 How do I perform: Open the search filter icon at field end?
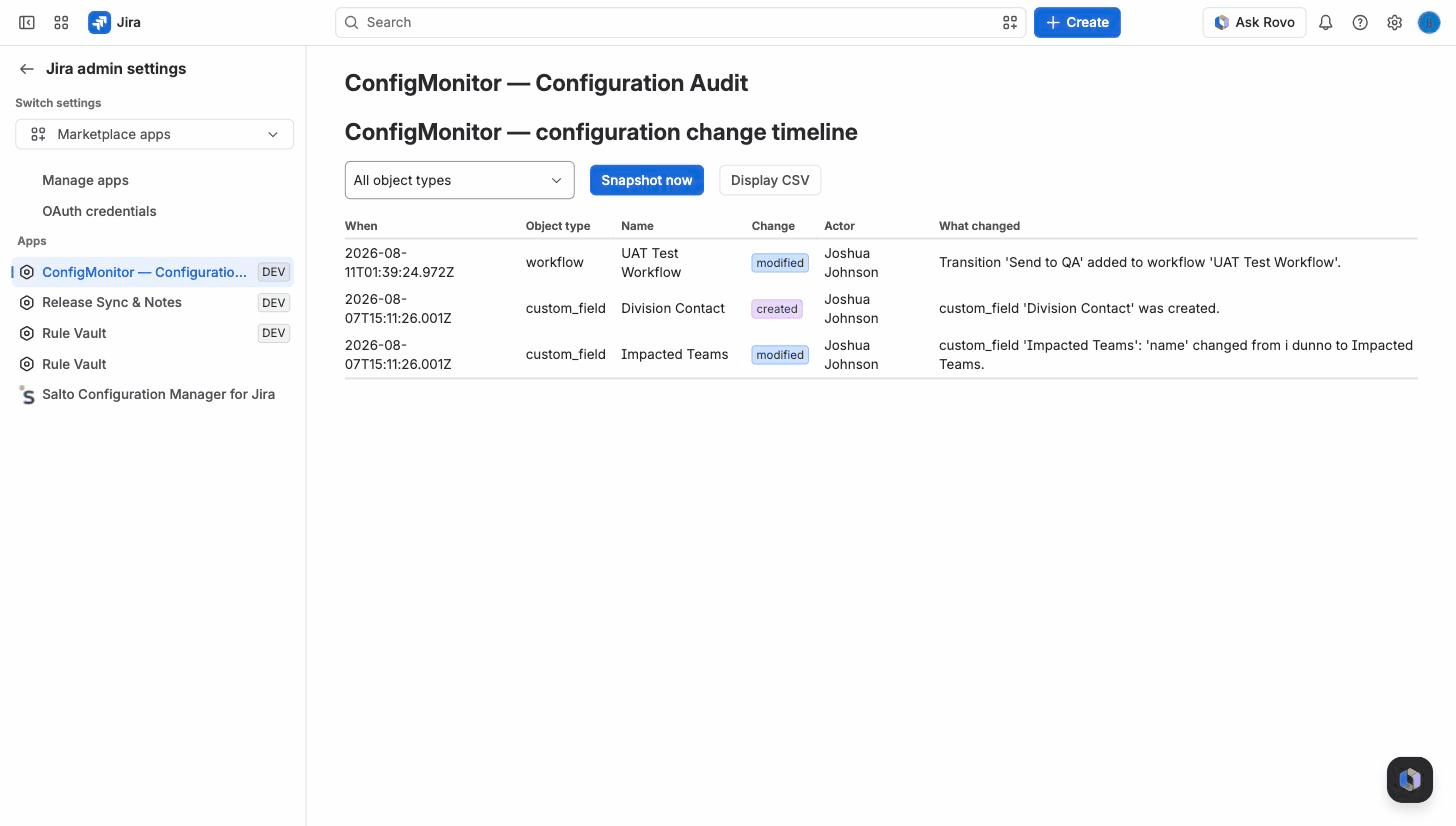click(x=1010, y=22)
